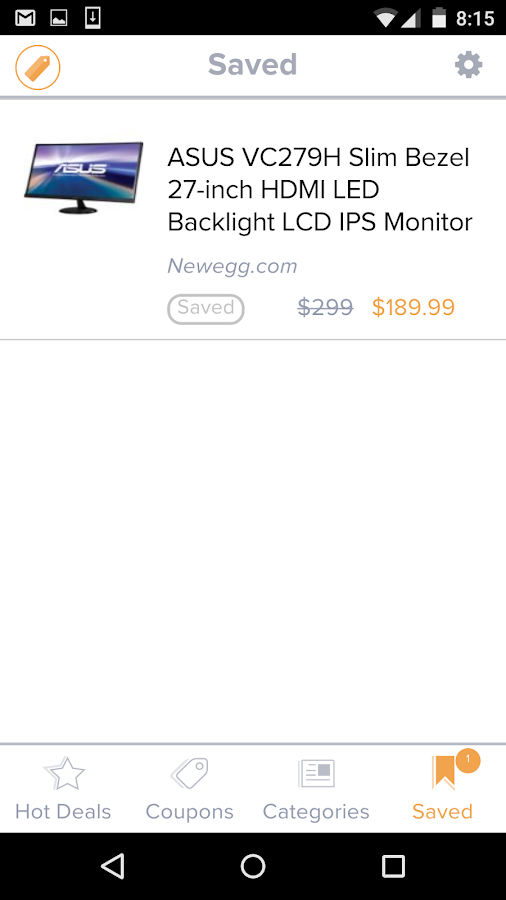Tap the Android back navigation button
Screen dimensions: 506x900
112,866
